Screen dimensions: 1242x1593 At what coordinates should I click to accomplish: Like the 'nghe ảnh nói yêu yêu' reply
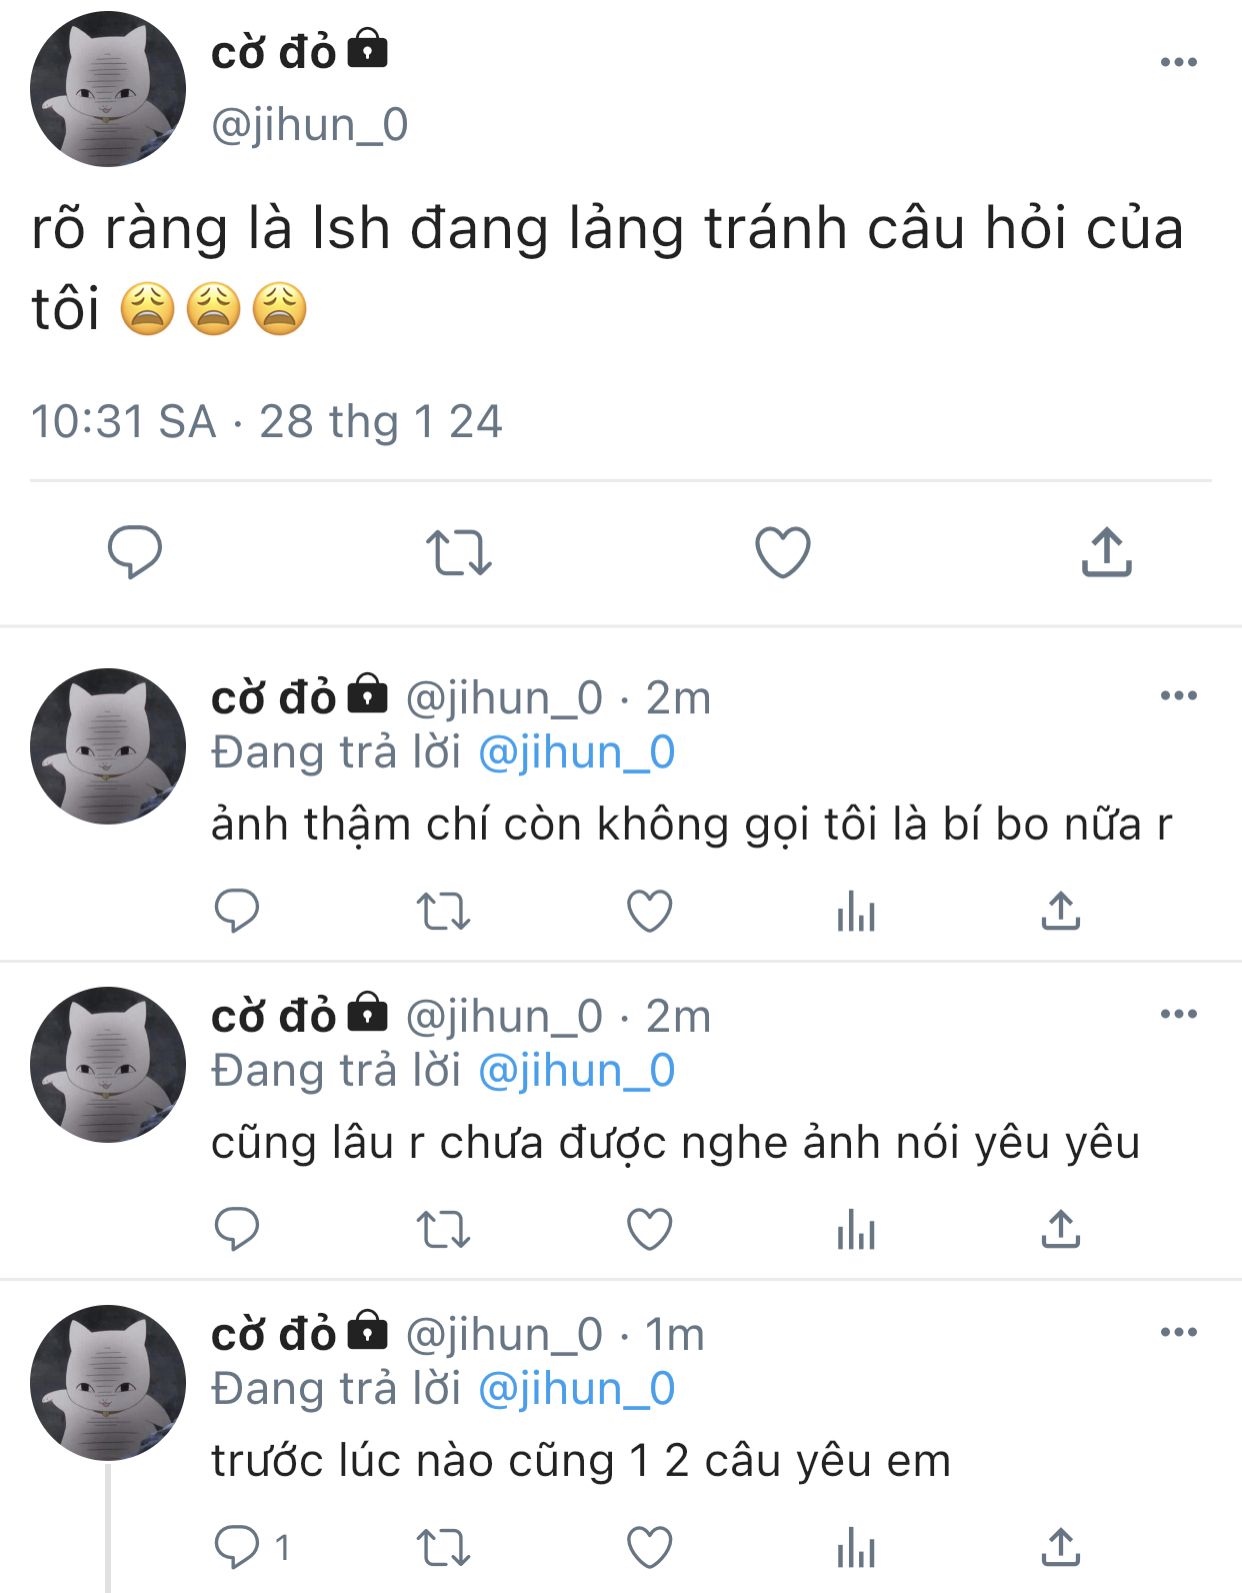(649, 1229)
